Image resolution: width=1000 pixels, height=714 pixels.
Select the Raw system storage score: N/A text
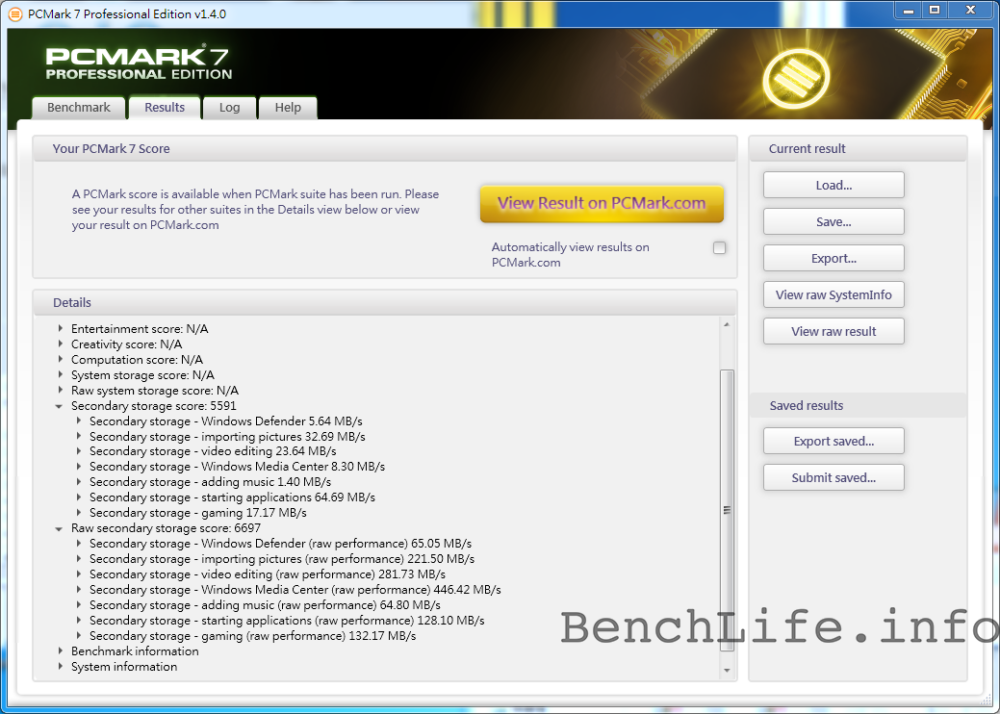tap(155, 390)
